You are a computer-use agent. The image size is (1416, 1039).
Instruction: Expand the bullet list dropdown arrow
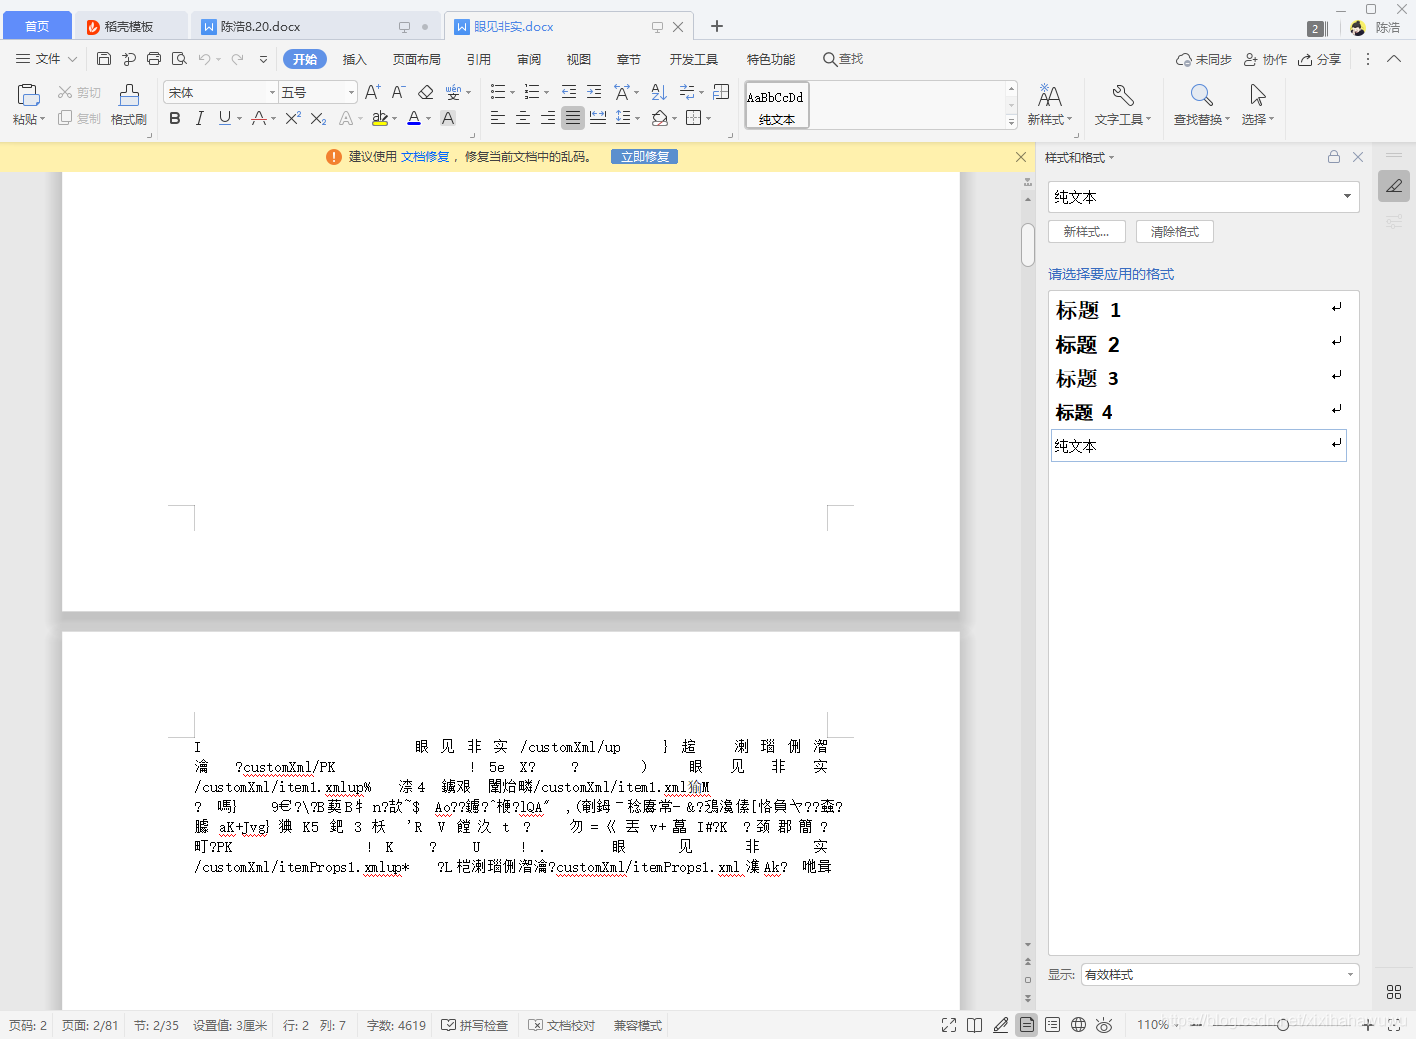tap(513, 93)
